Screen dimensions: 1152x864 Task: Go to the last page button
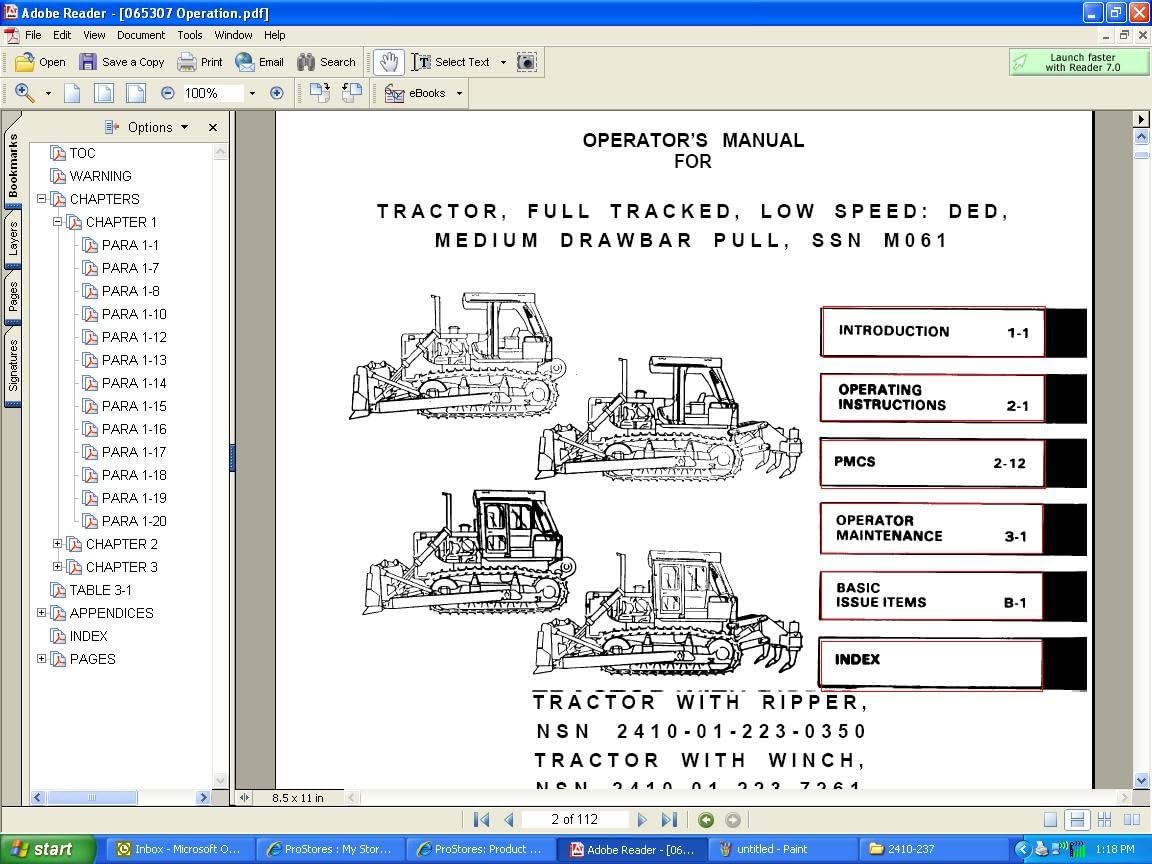[x=669, y=819]
